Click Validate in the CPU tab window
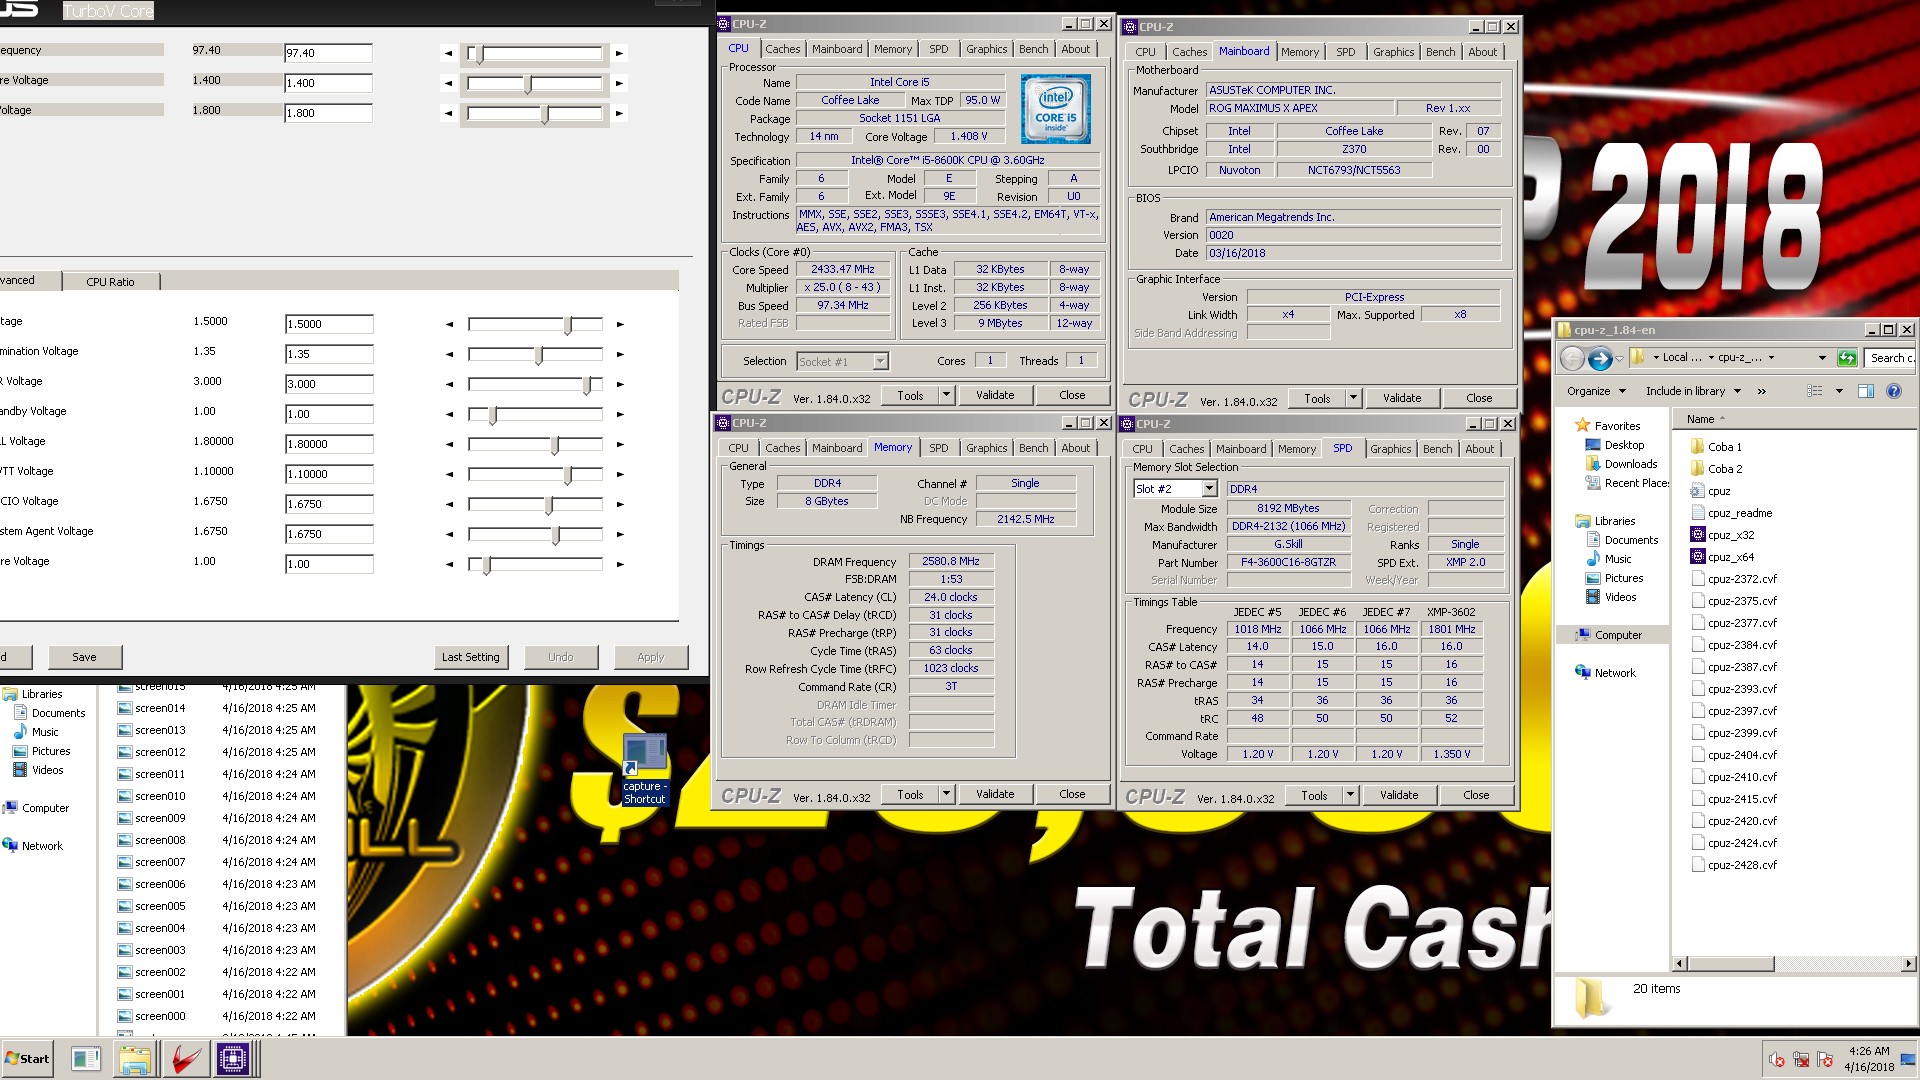Screen dimensions: 1920x1080 coord(995,395)
